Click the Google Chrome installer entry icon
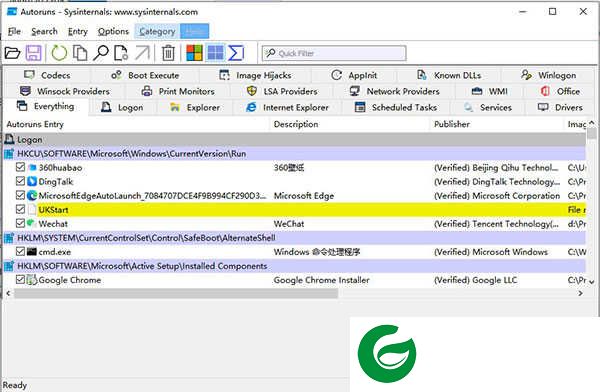The width and height of the screenshot is (600, 392). [32, 280]
